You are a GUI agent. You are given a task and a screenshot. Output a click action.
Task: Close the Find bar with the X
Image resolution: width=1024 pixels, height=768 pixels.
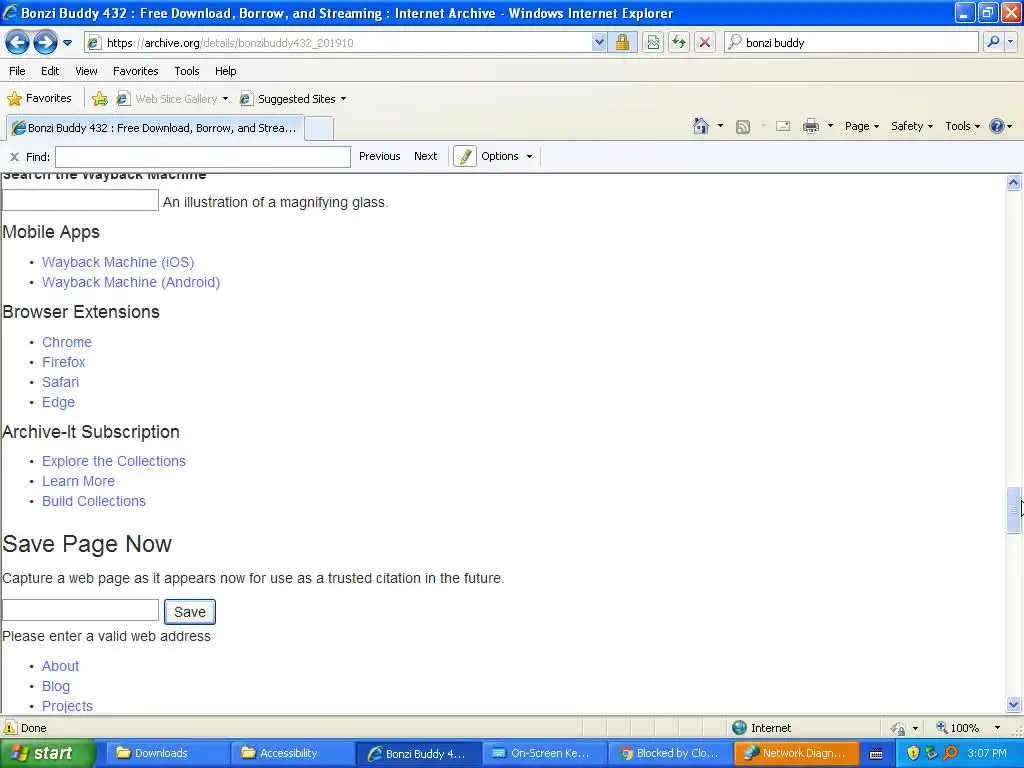pyautogui.click(x=14, y=157)
